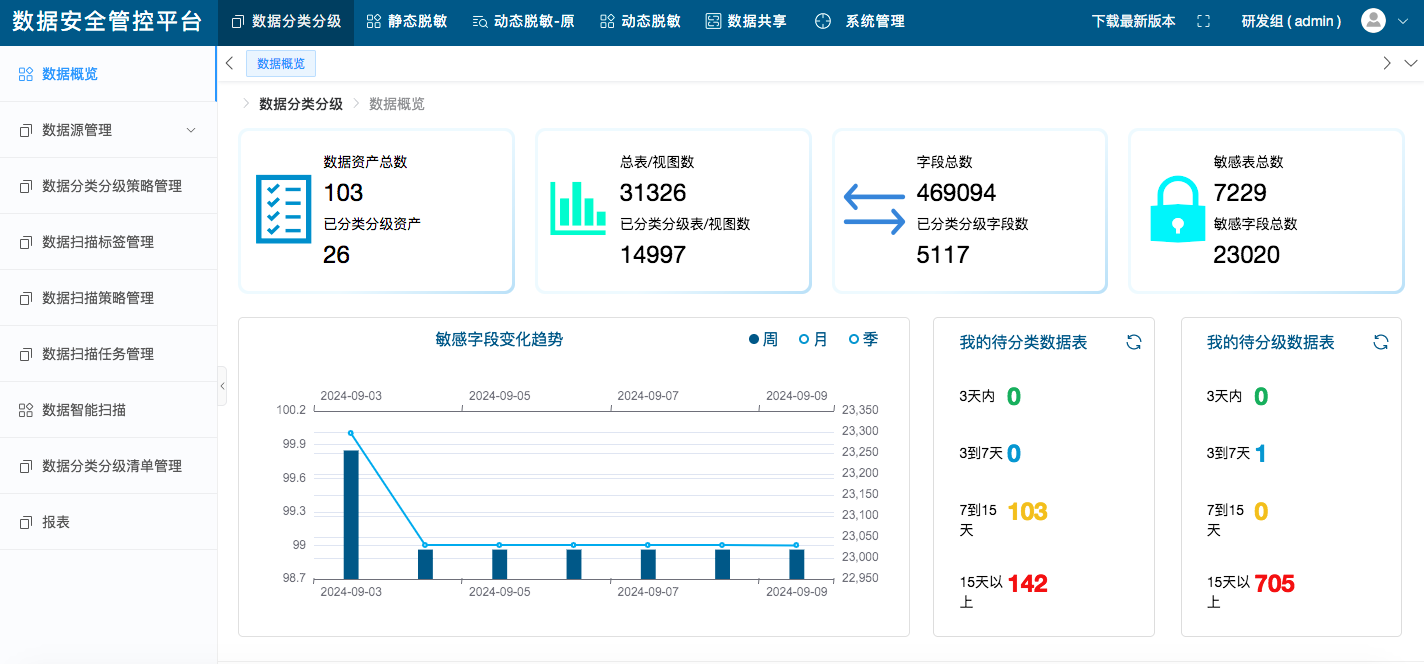Image resolution: width=1424 pixels, height=664 pixels.
Task: Select the 周 trend option
Action: 763,340
